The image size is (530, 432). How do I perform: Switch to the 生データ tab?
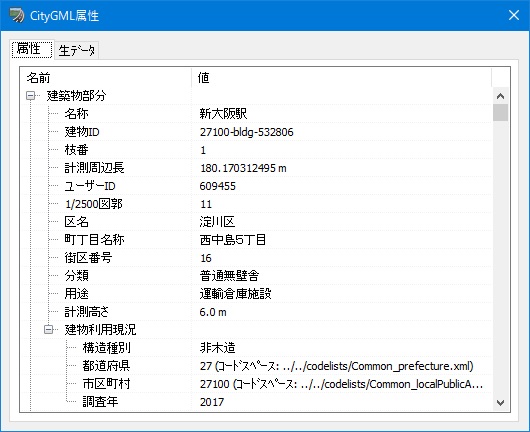(x=77, y=50)
